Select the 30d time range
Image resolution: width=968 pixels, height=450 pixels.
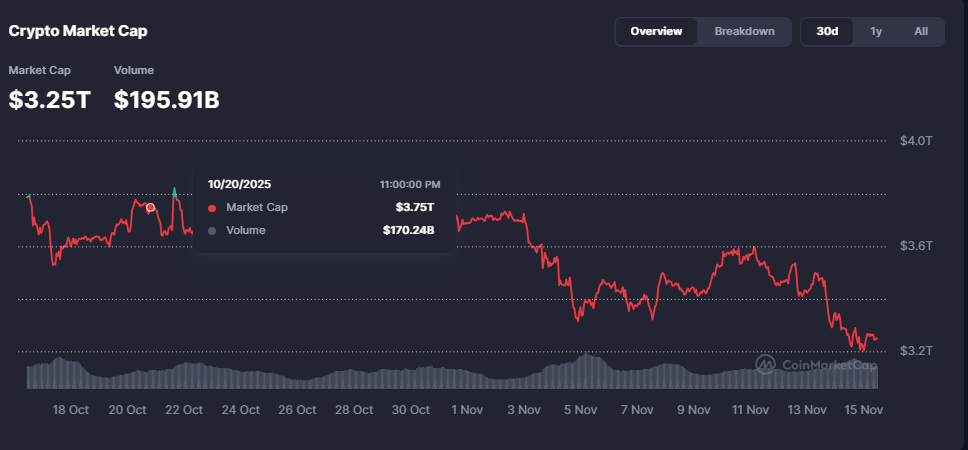coord(827,31)
